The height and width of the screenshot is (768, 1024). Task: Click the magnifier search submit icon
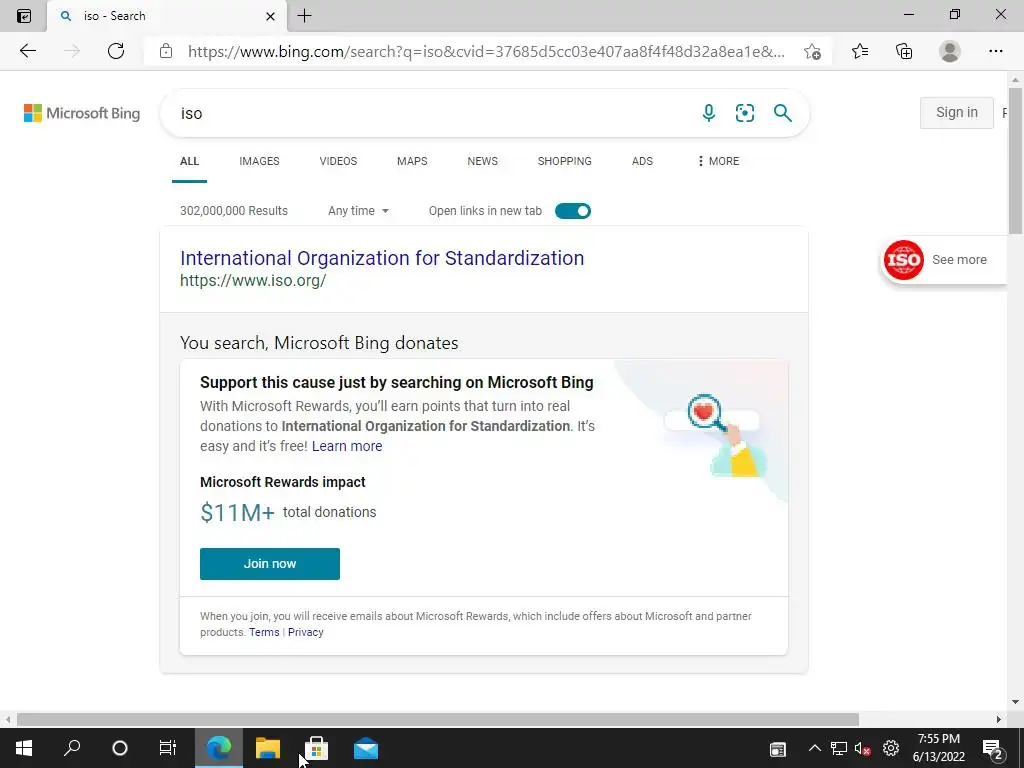click(782, 113)
